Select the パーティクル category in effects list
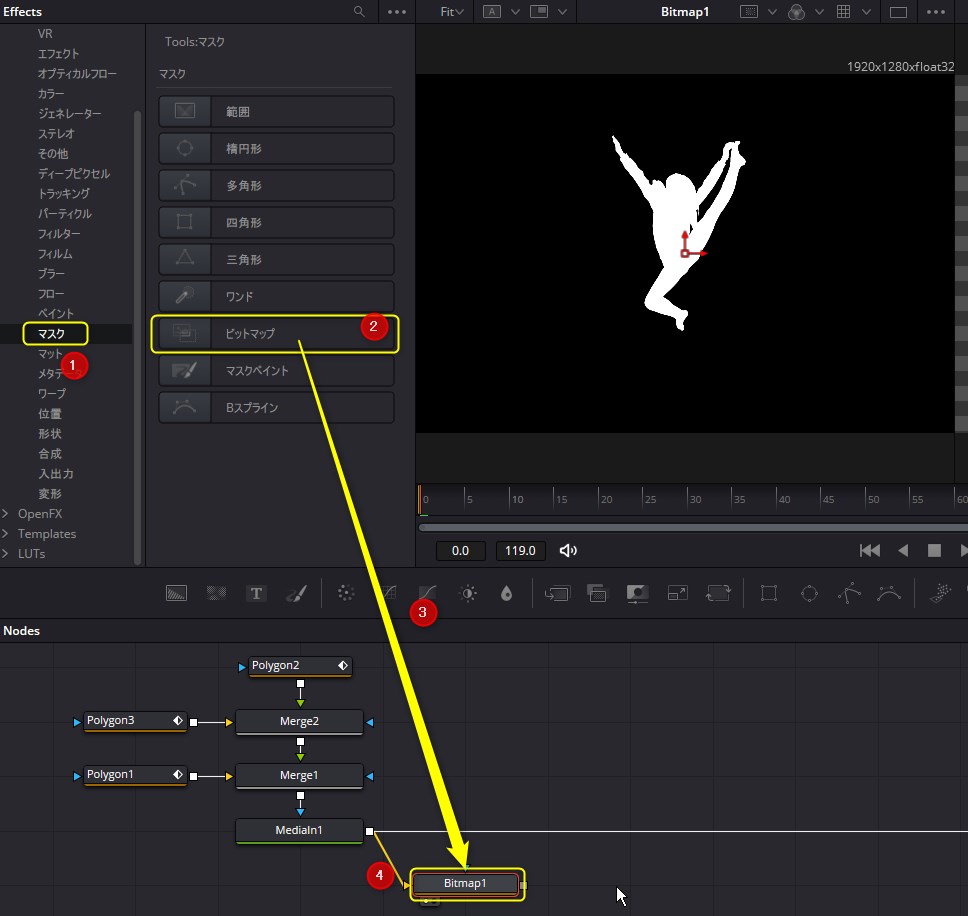Viewport: 968px width, 916px height. (65, 214)
